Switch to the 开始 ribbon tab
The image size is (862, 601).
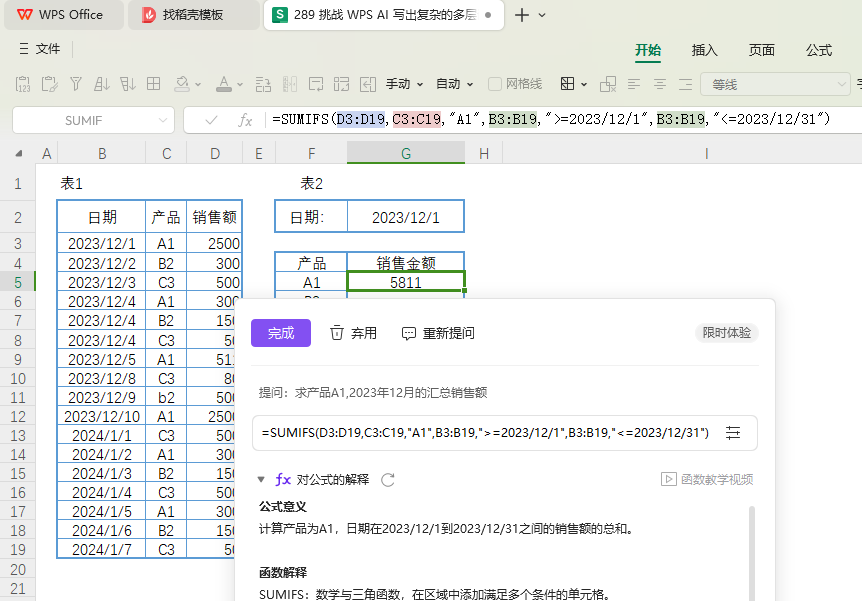(x=648, y=50)
